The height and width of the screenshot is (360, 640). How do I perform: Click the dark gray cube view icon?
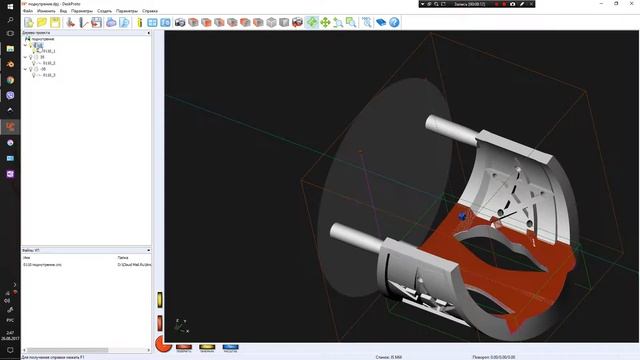tap(284, 22)
